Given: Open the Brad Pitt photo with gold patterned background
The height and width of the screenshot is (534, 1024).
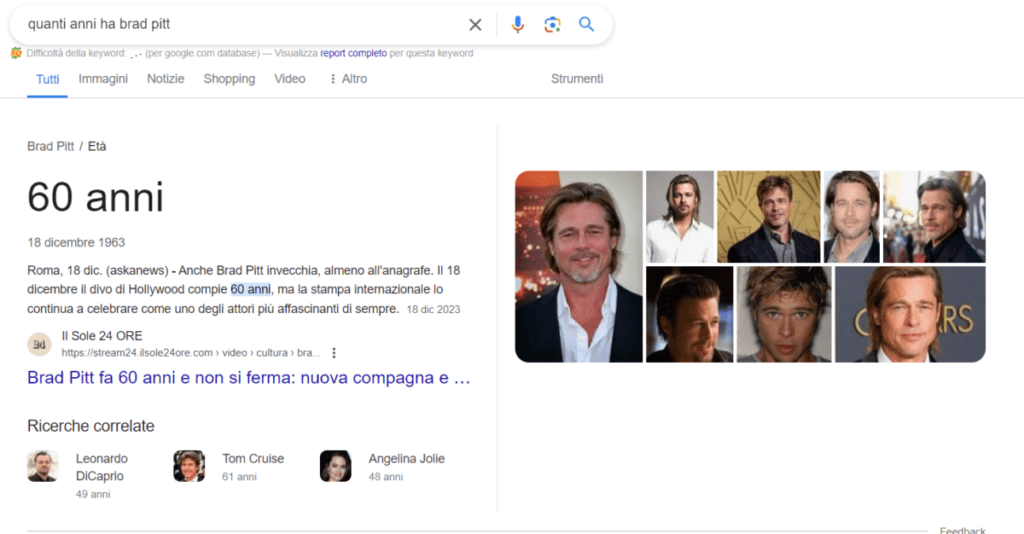Looking at the screenshot, I should (769, 217).
